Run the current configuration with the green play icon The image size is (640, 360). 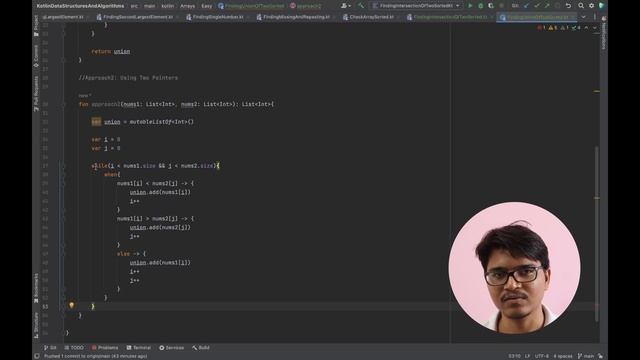pos(470,6)
